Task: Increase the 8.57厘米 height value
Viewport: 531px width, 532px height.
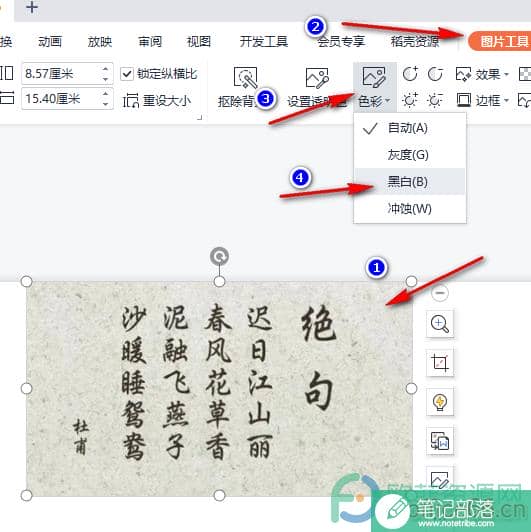Action: [x=106, y=69]
